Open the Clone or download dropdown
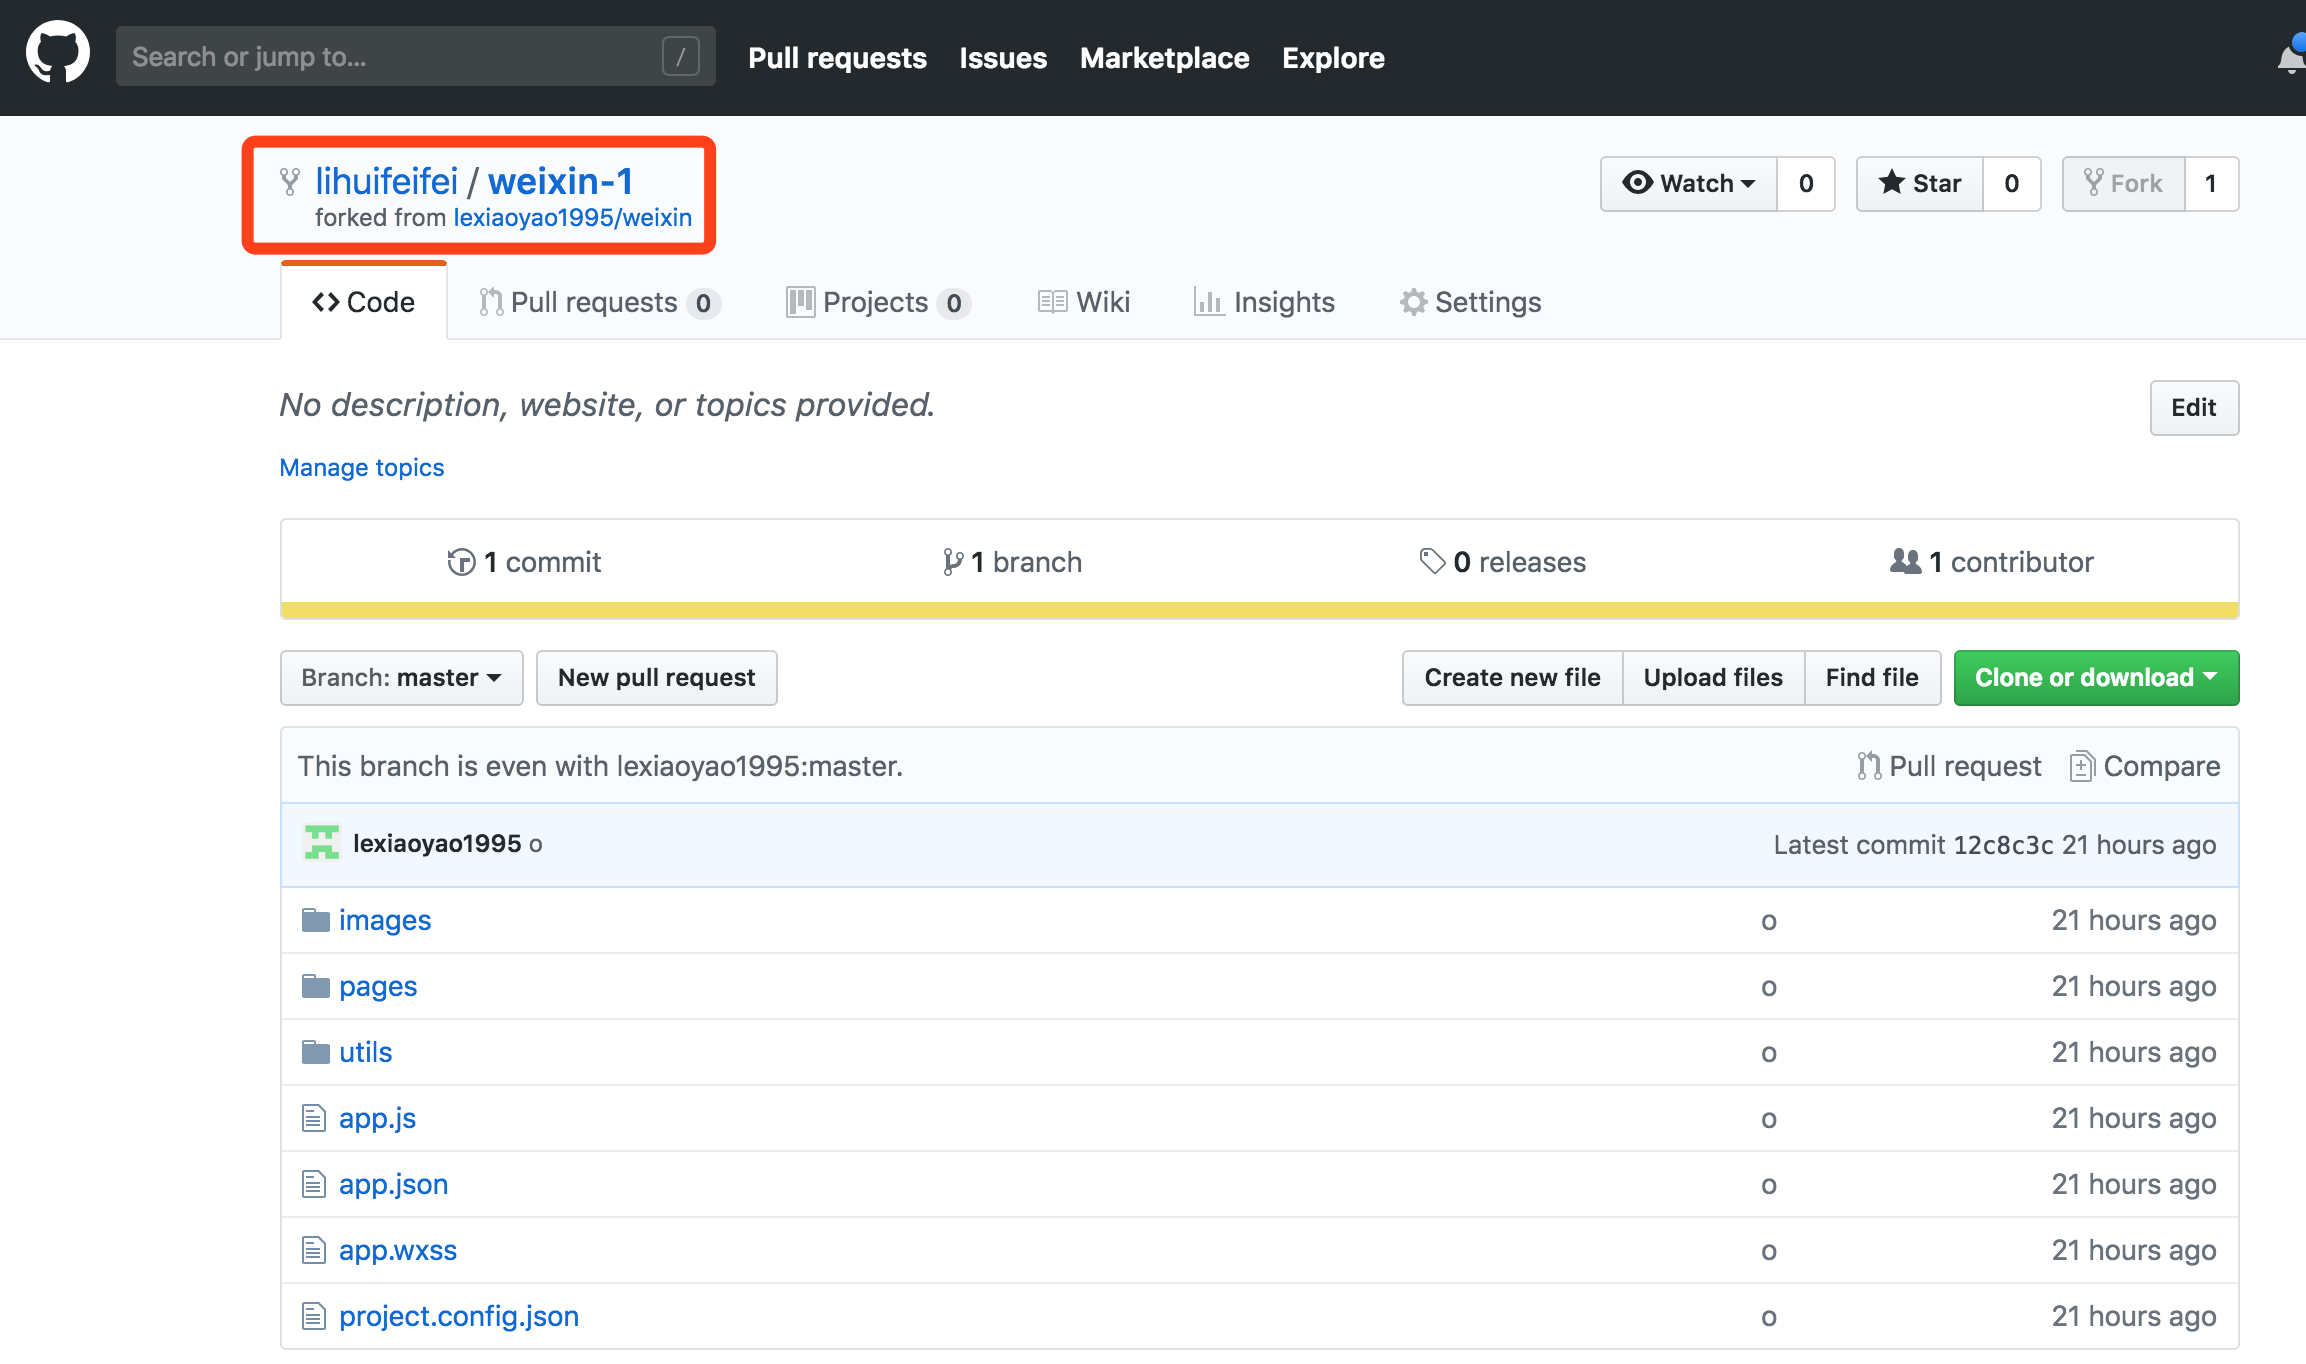 click(2096, 678)
